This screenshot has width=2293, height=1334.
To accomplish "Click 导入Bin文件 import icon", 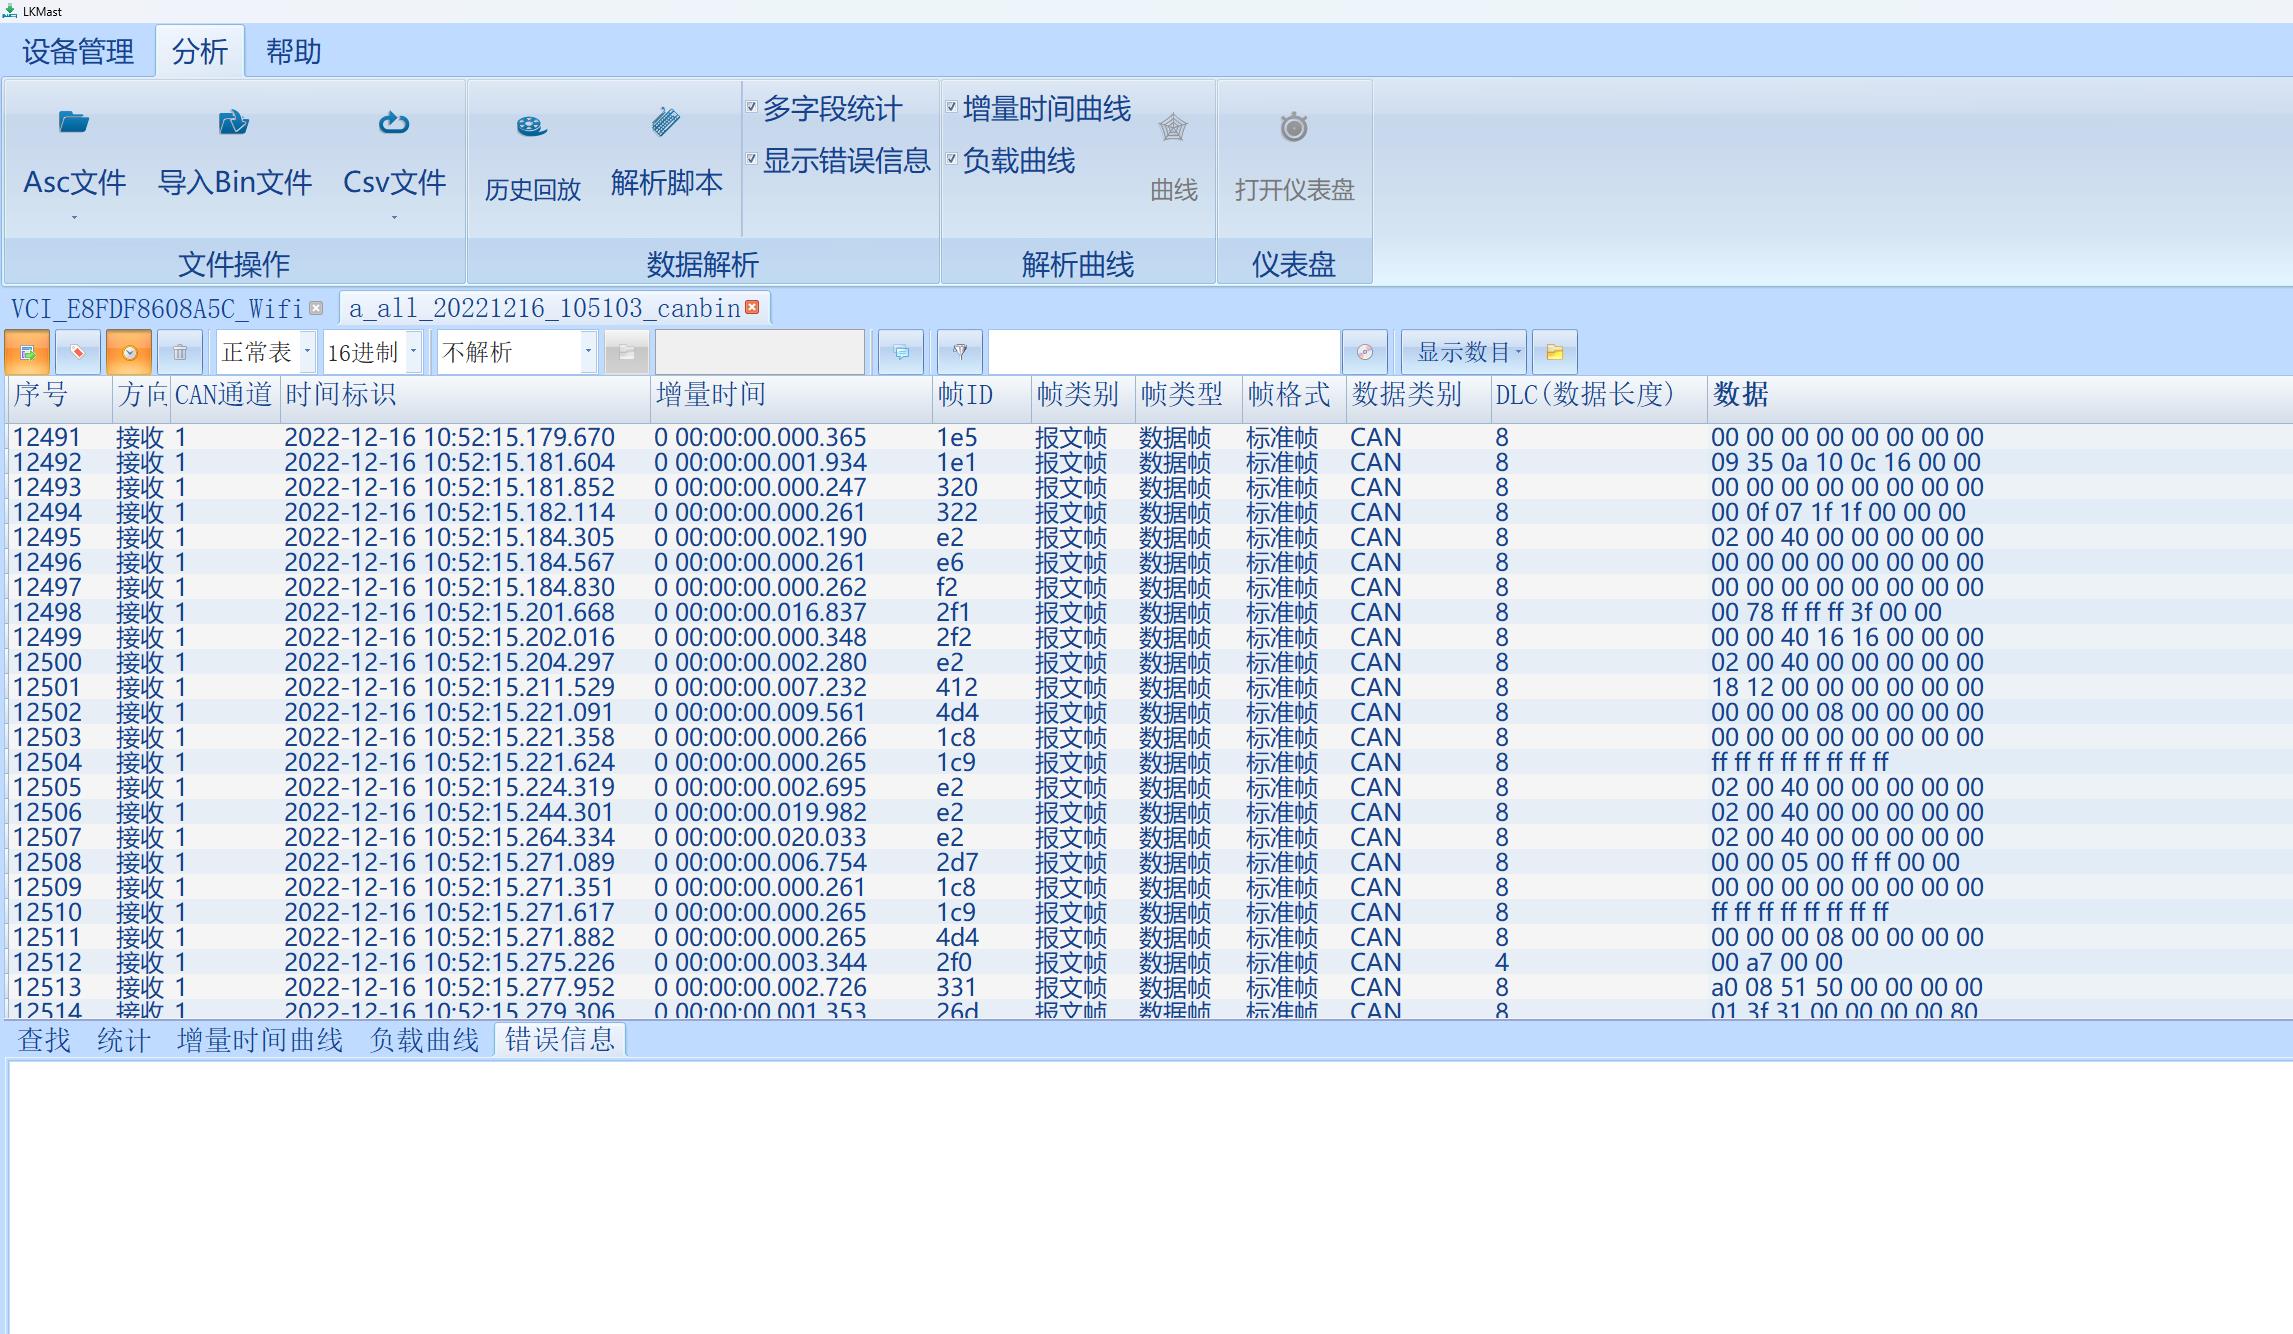I will point(234,123).
